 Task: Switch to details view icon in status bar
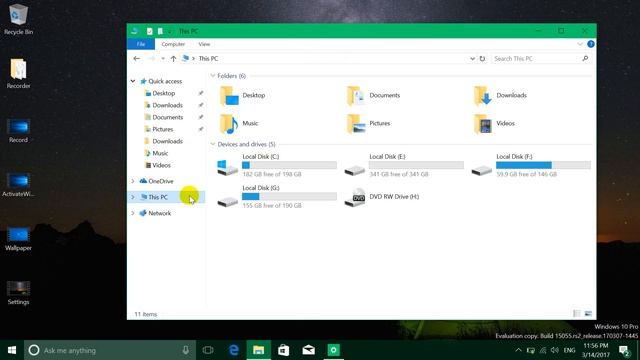[577, 313]
